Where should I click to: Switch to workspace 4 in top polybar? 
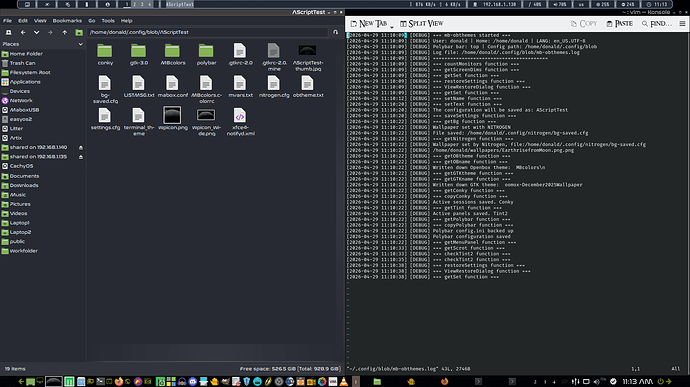(x=149, y=4)
